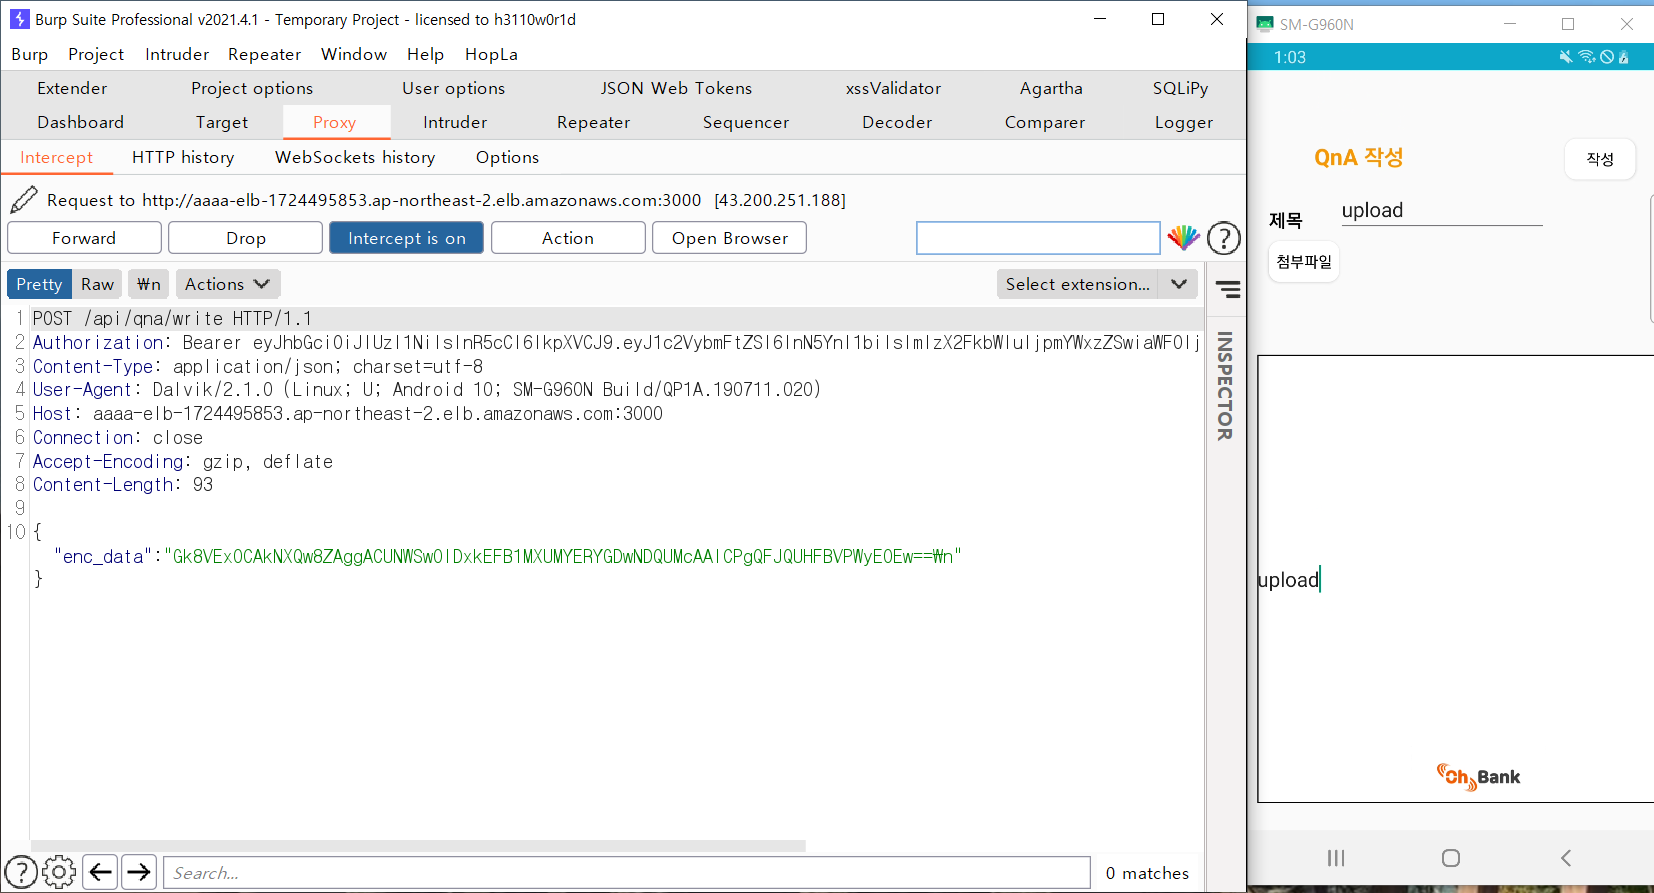Screen dimensions: 1654x893
Task: Switch to the xssValidator tab
Action: coord(893,88)
